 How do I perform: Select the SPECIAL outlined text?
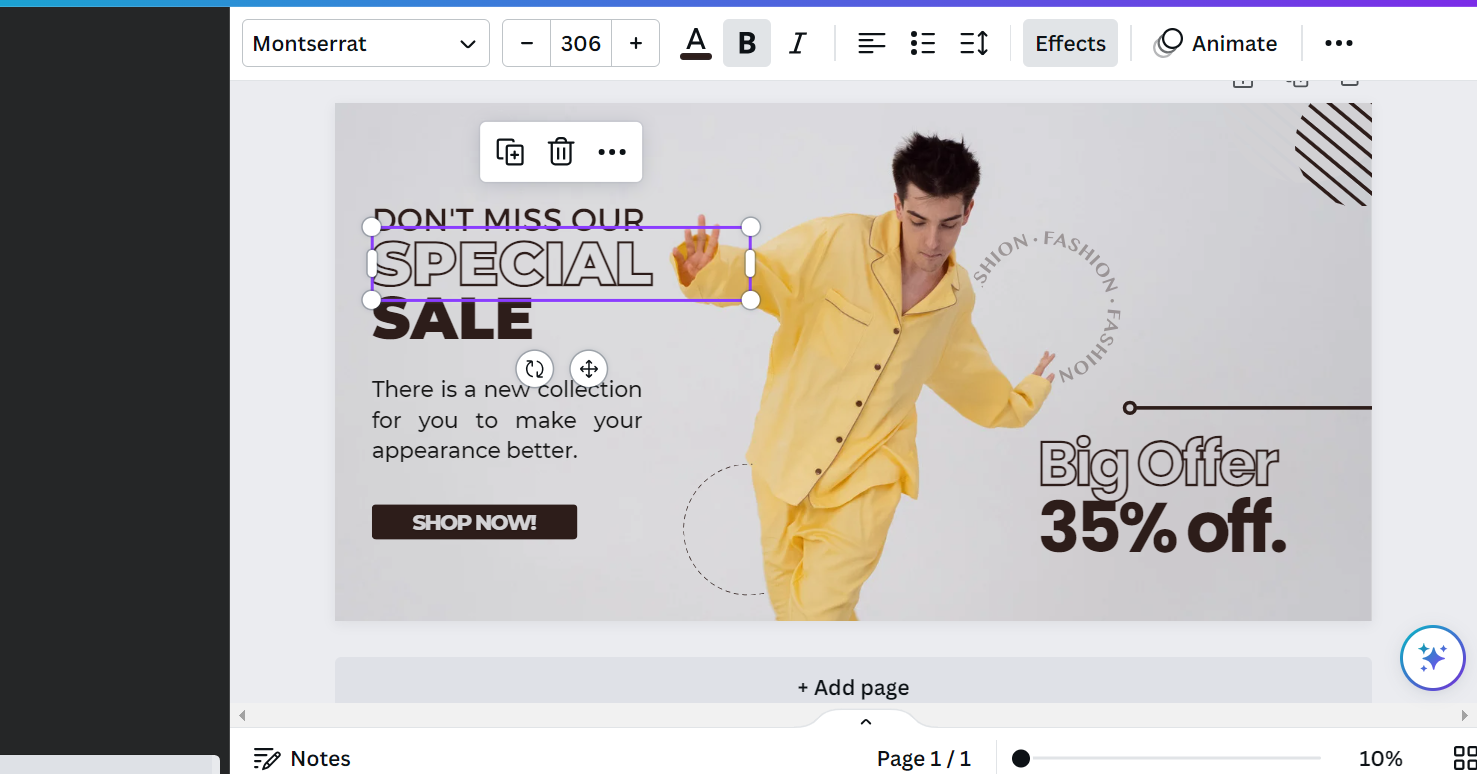coord(512,264)
